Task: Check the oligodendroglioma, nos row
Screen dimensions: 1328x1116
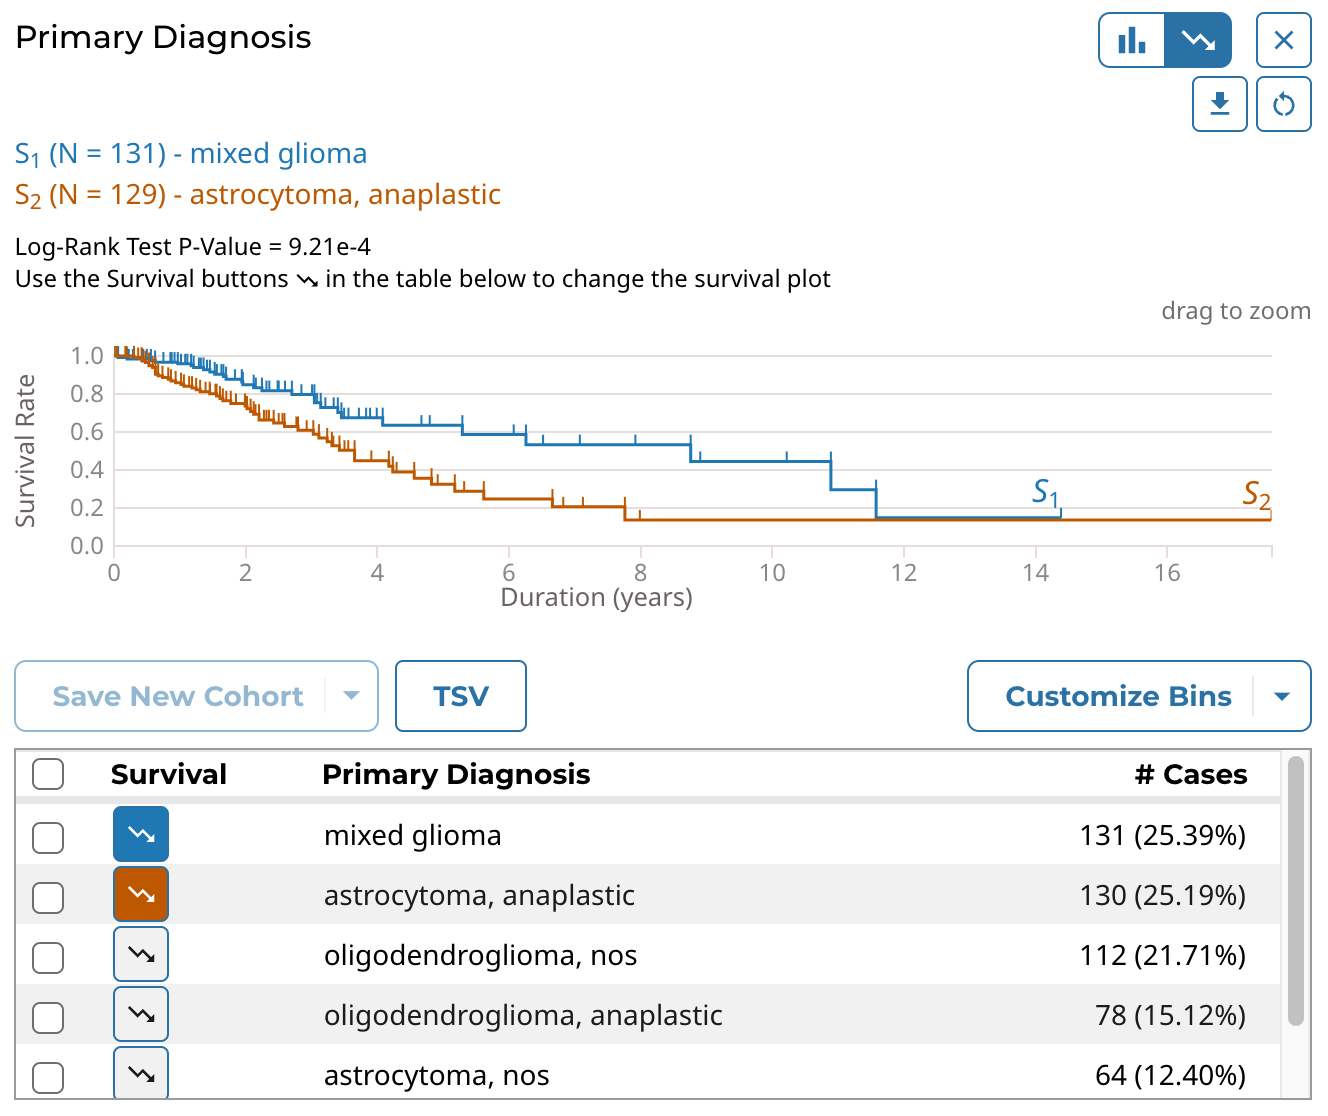Action: pos(48,957)
